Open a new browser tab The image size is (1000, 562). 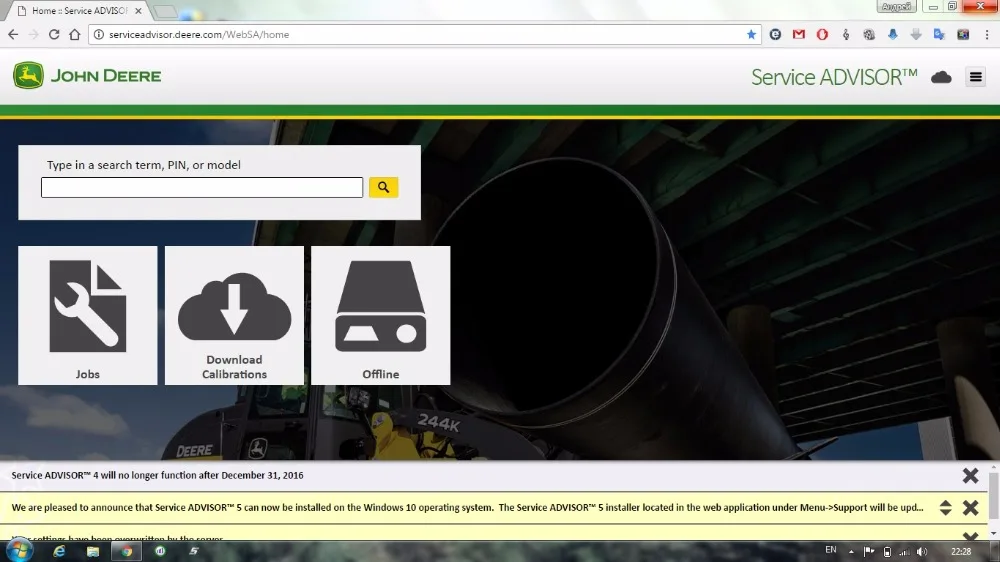(165, 11)
